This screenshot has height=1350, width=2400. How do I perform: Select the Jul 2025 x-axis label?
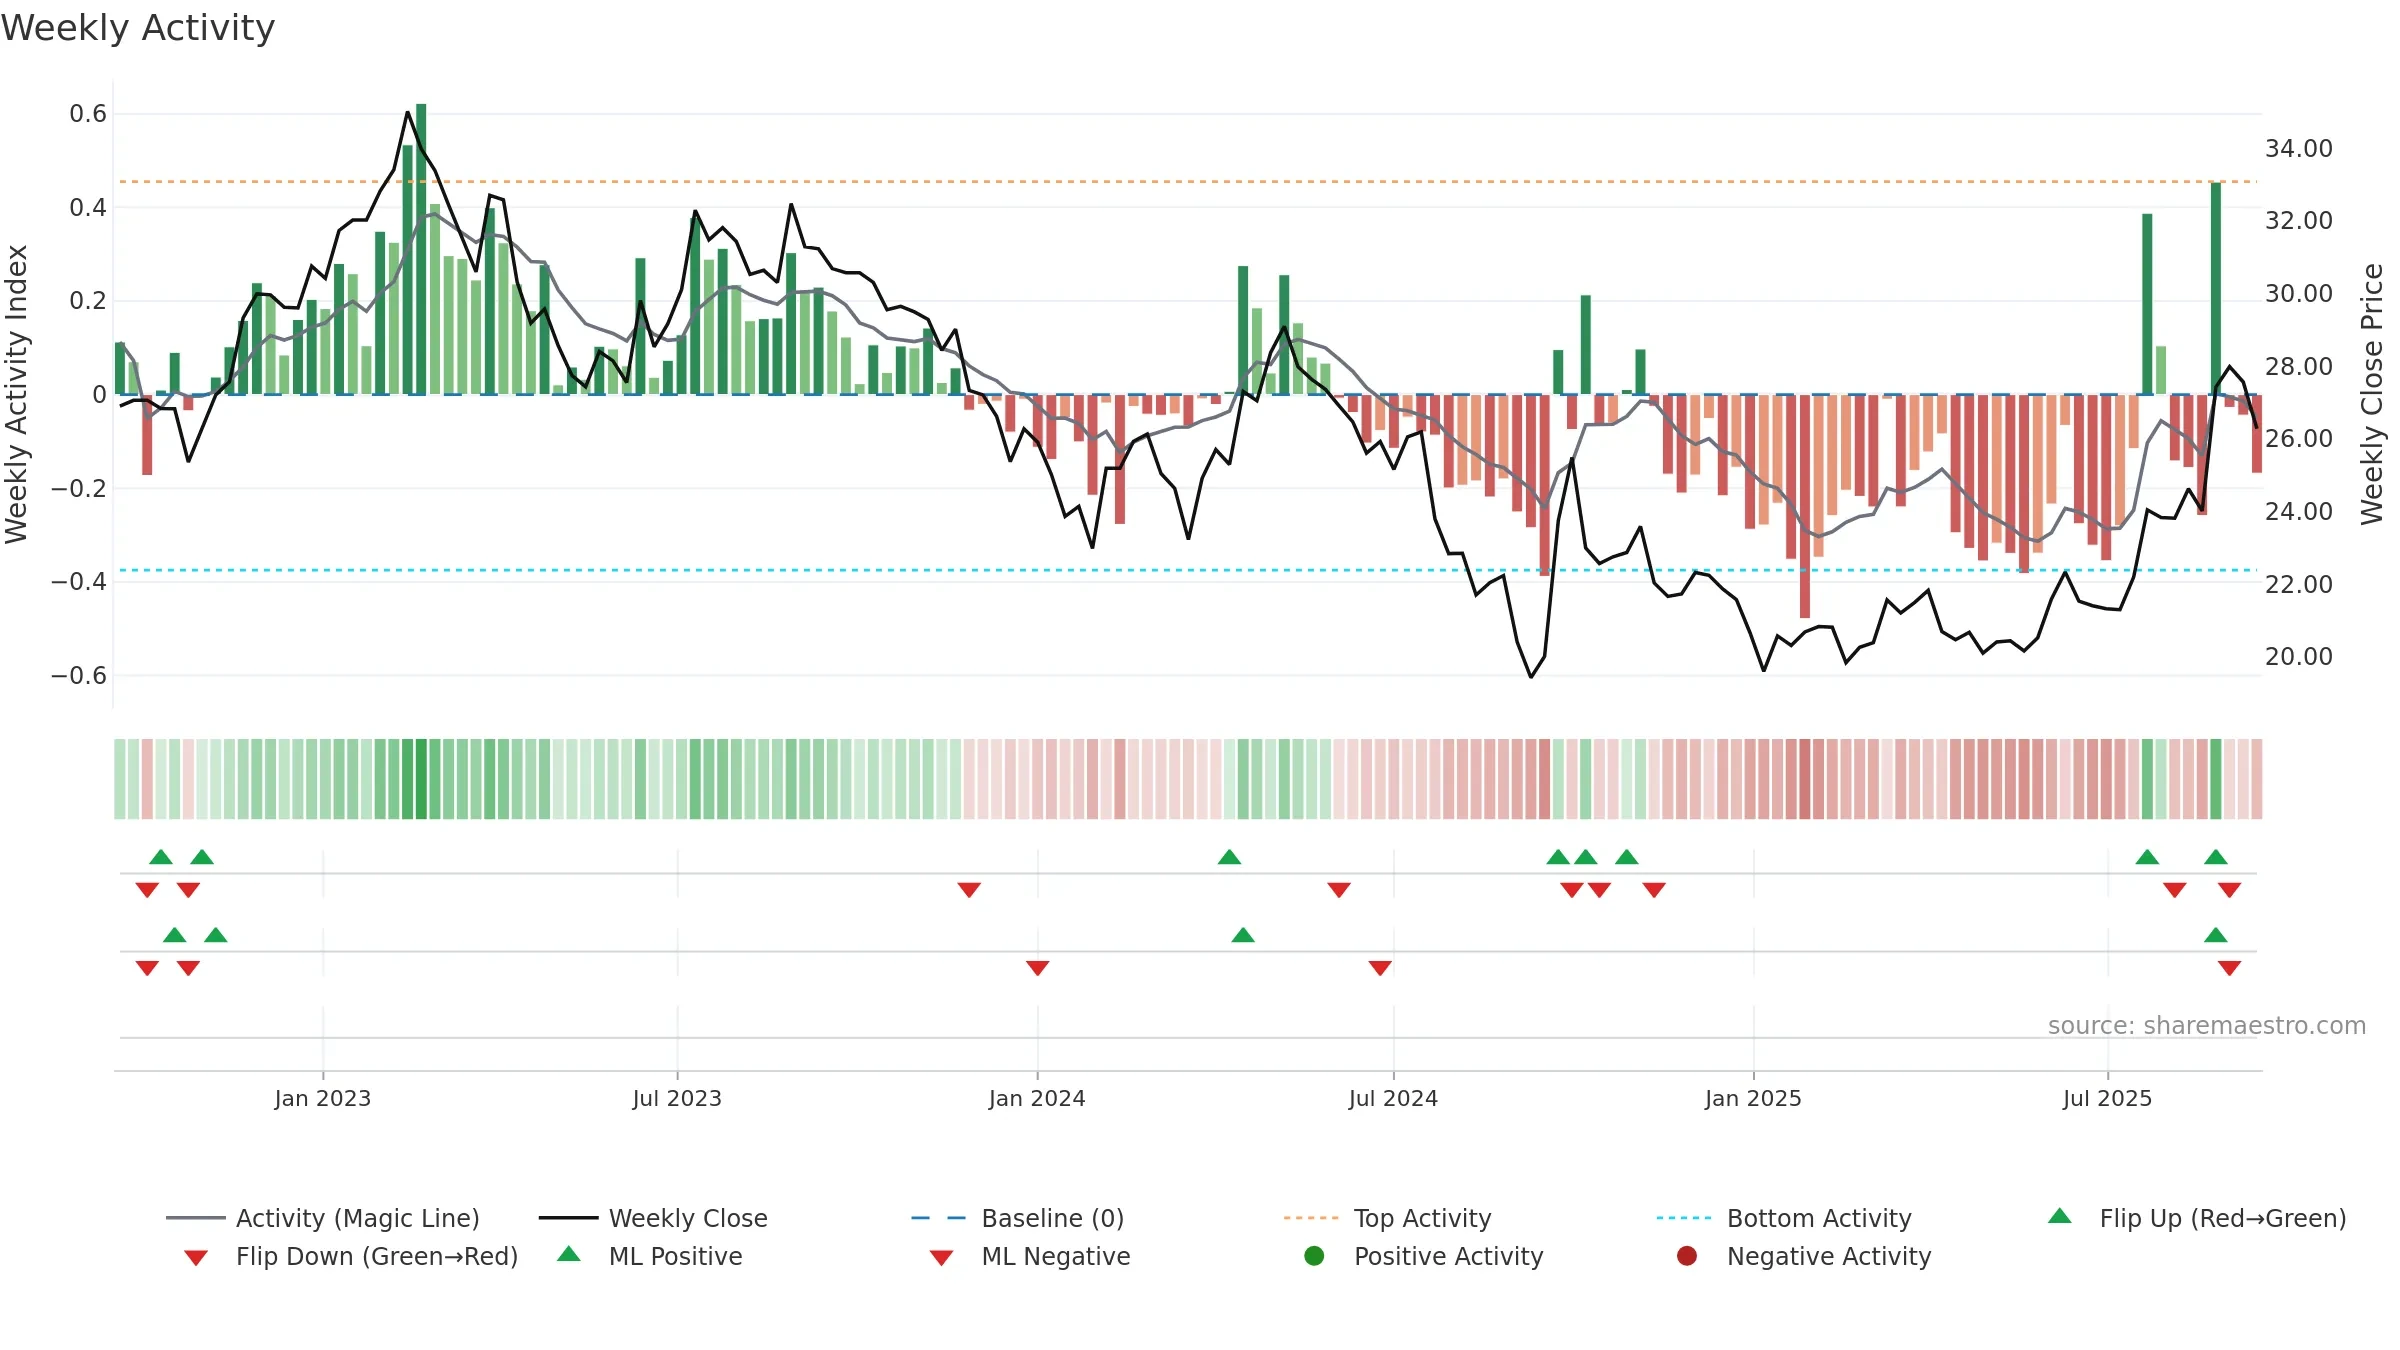pos(2107,1098)
